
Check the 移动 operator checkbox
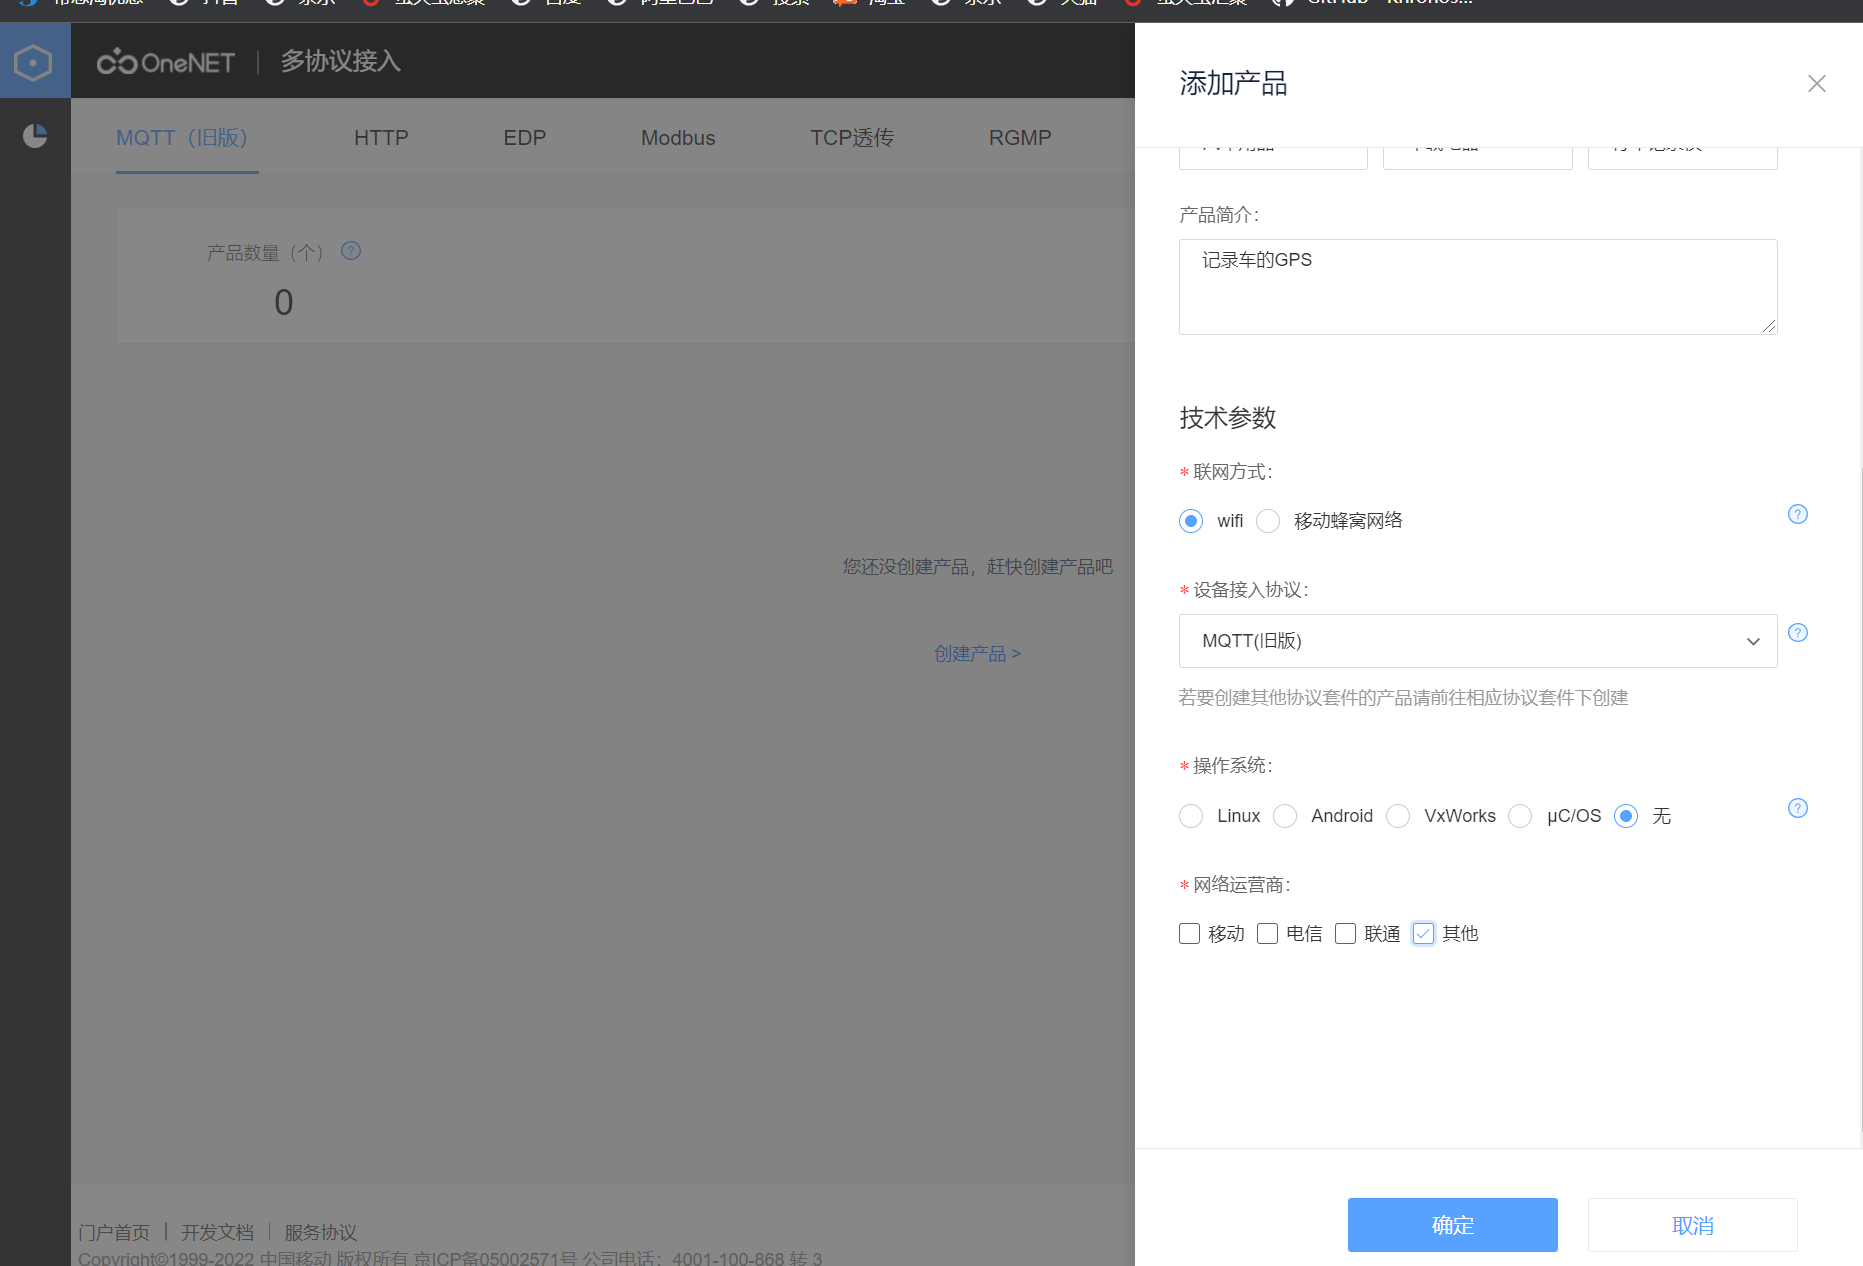click(1189, 933)
